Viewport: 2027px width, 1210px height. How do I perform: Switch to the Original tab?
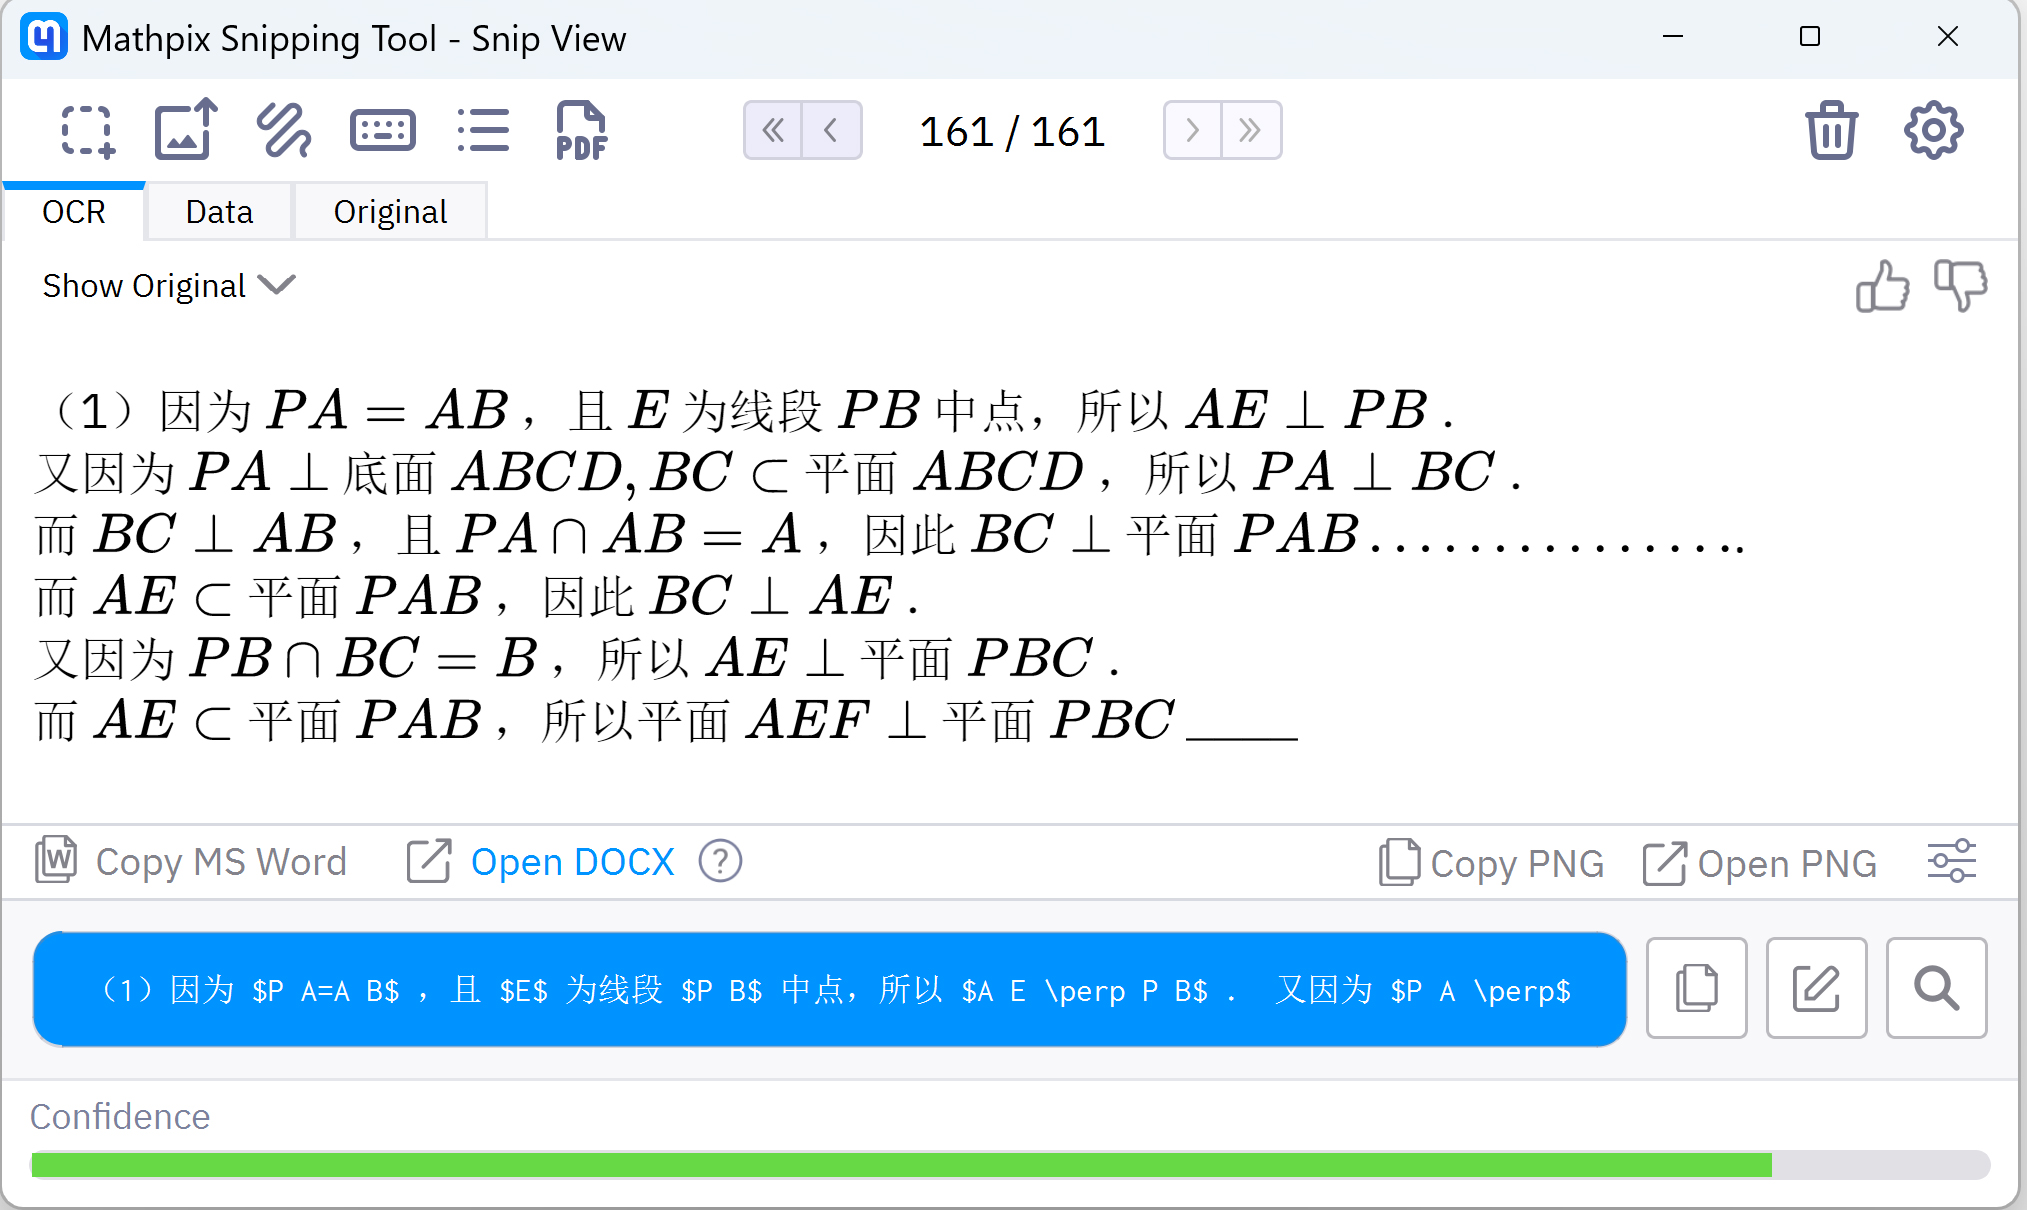point(390,212)
